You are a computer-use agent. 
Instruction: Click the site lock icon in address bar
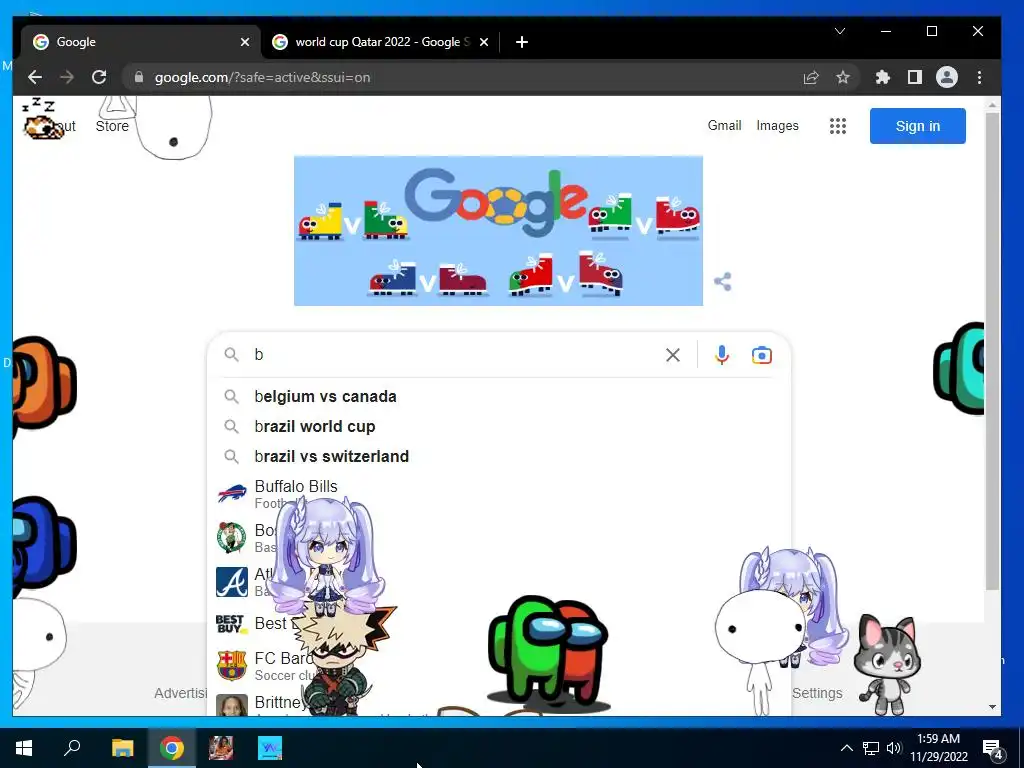(138, 77)
